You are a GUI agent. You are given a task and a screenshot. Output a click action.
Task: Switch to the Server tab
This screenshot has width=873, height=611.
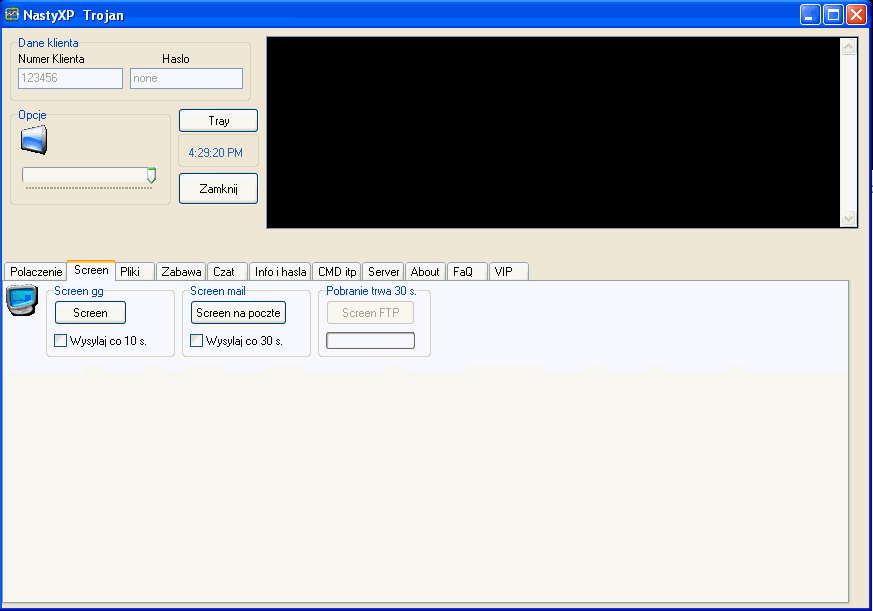point(383,271)
